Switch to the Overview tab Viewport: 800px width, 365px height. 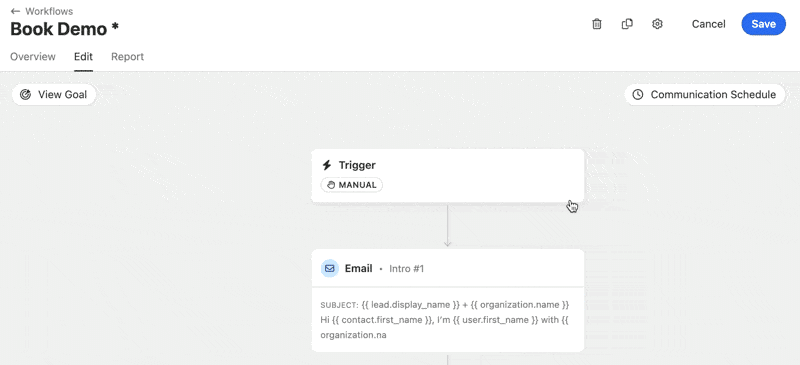33,57
